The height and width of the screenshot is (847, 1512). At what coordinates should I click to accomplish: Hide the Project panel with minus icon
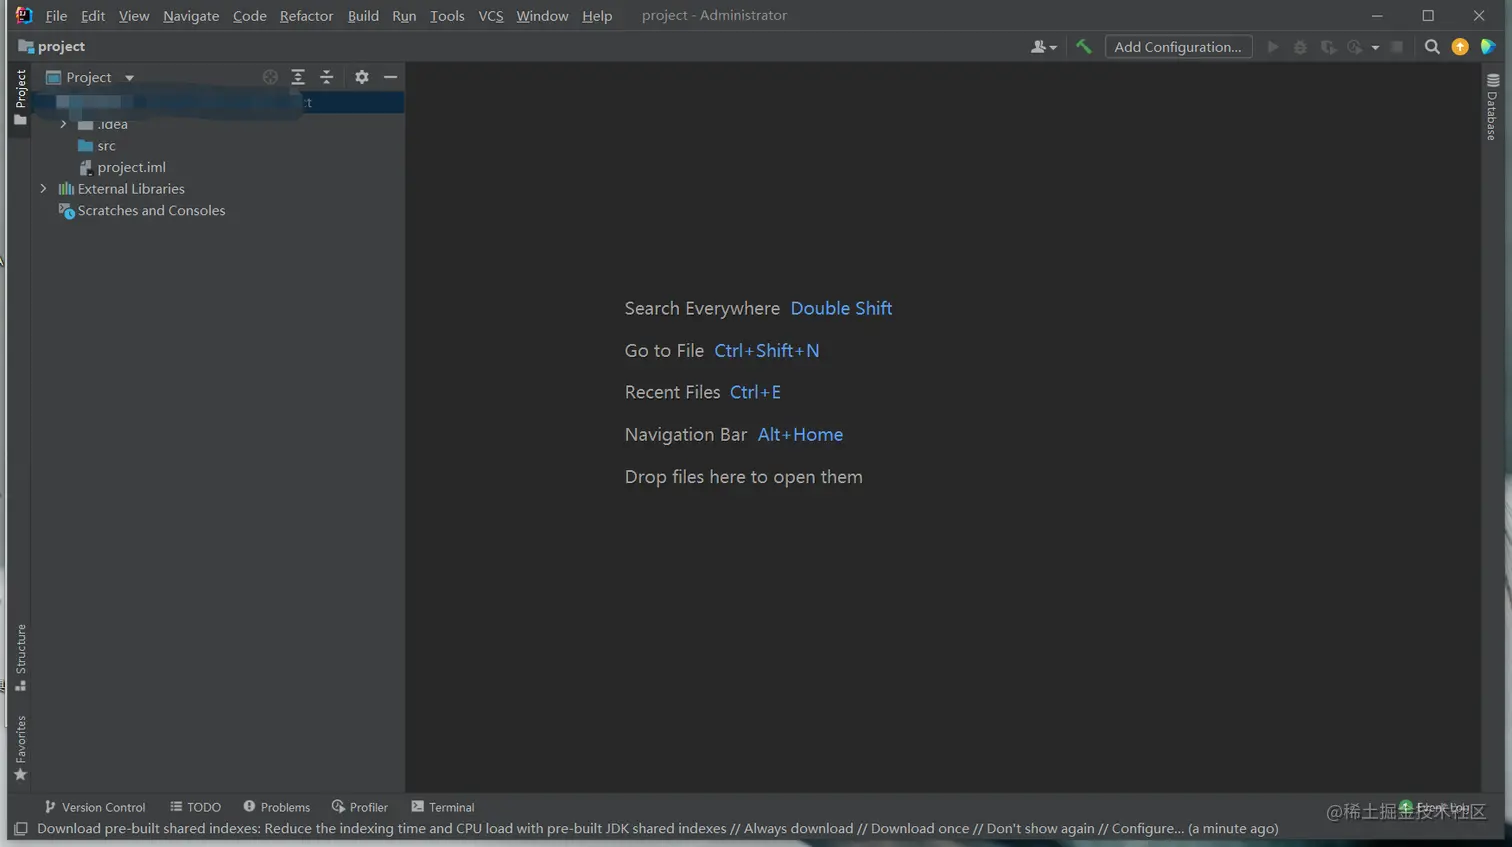tap(390, 77)
